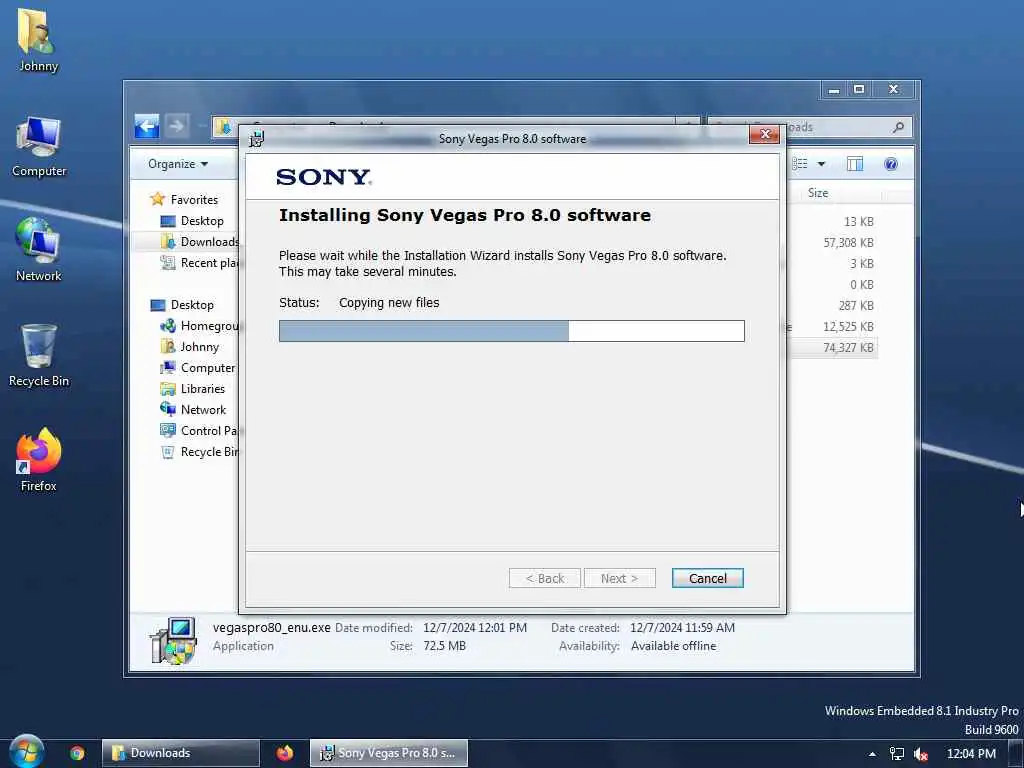This screenshot has width=1024, height=768.
Task: Cancel the Sony Vegas Pro installation
Action: click(707, 578)
